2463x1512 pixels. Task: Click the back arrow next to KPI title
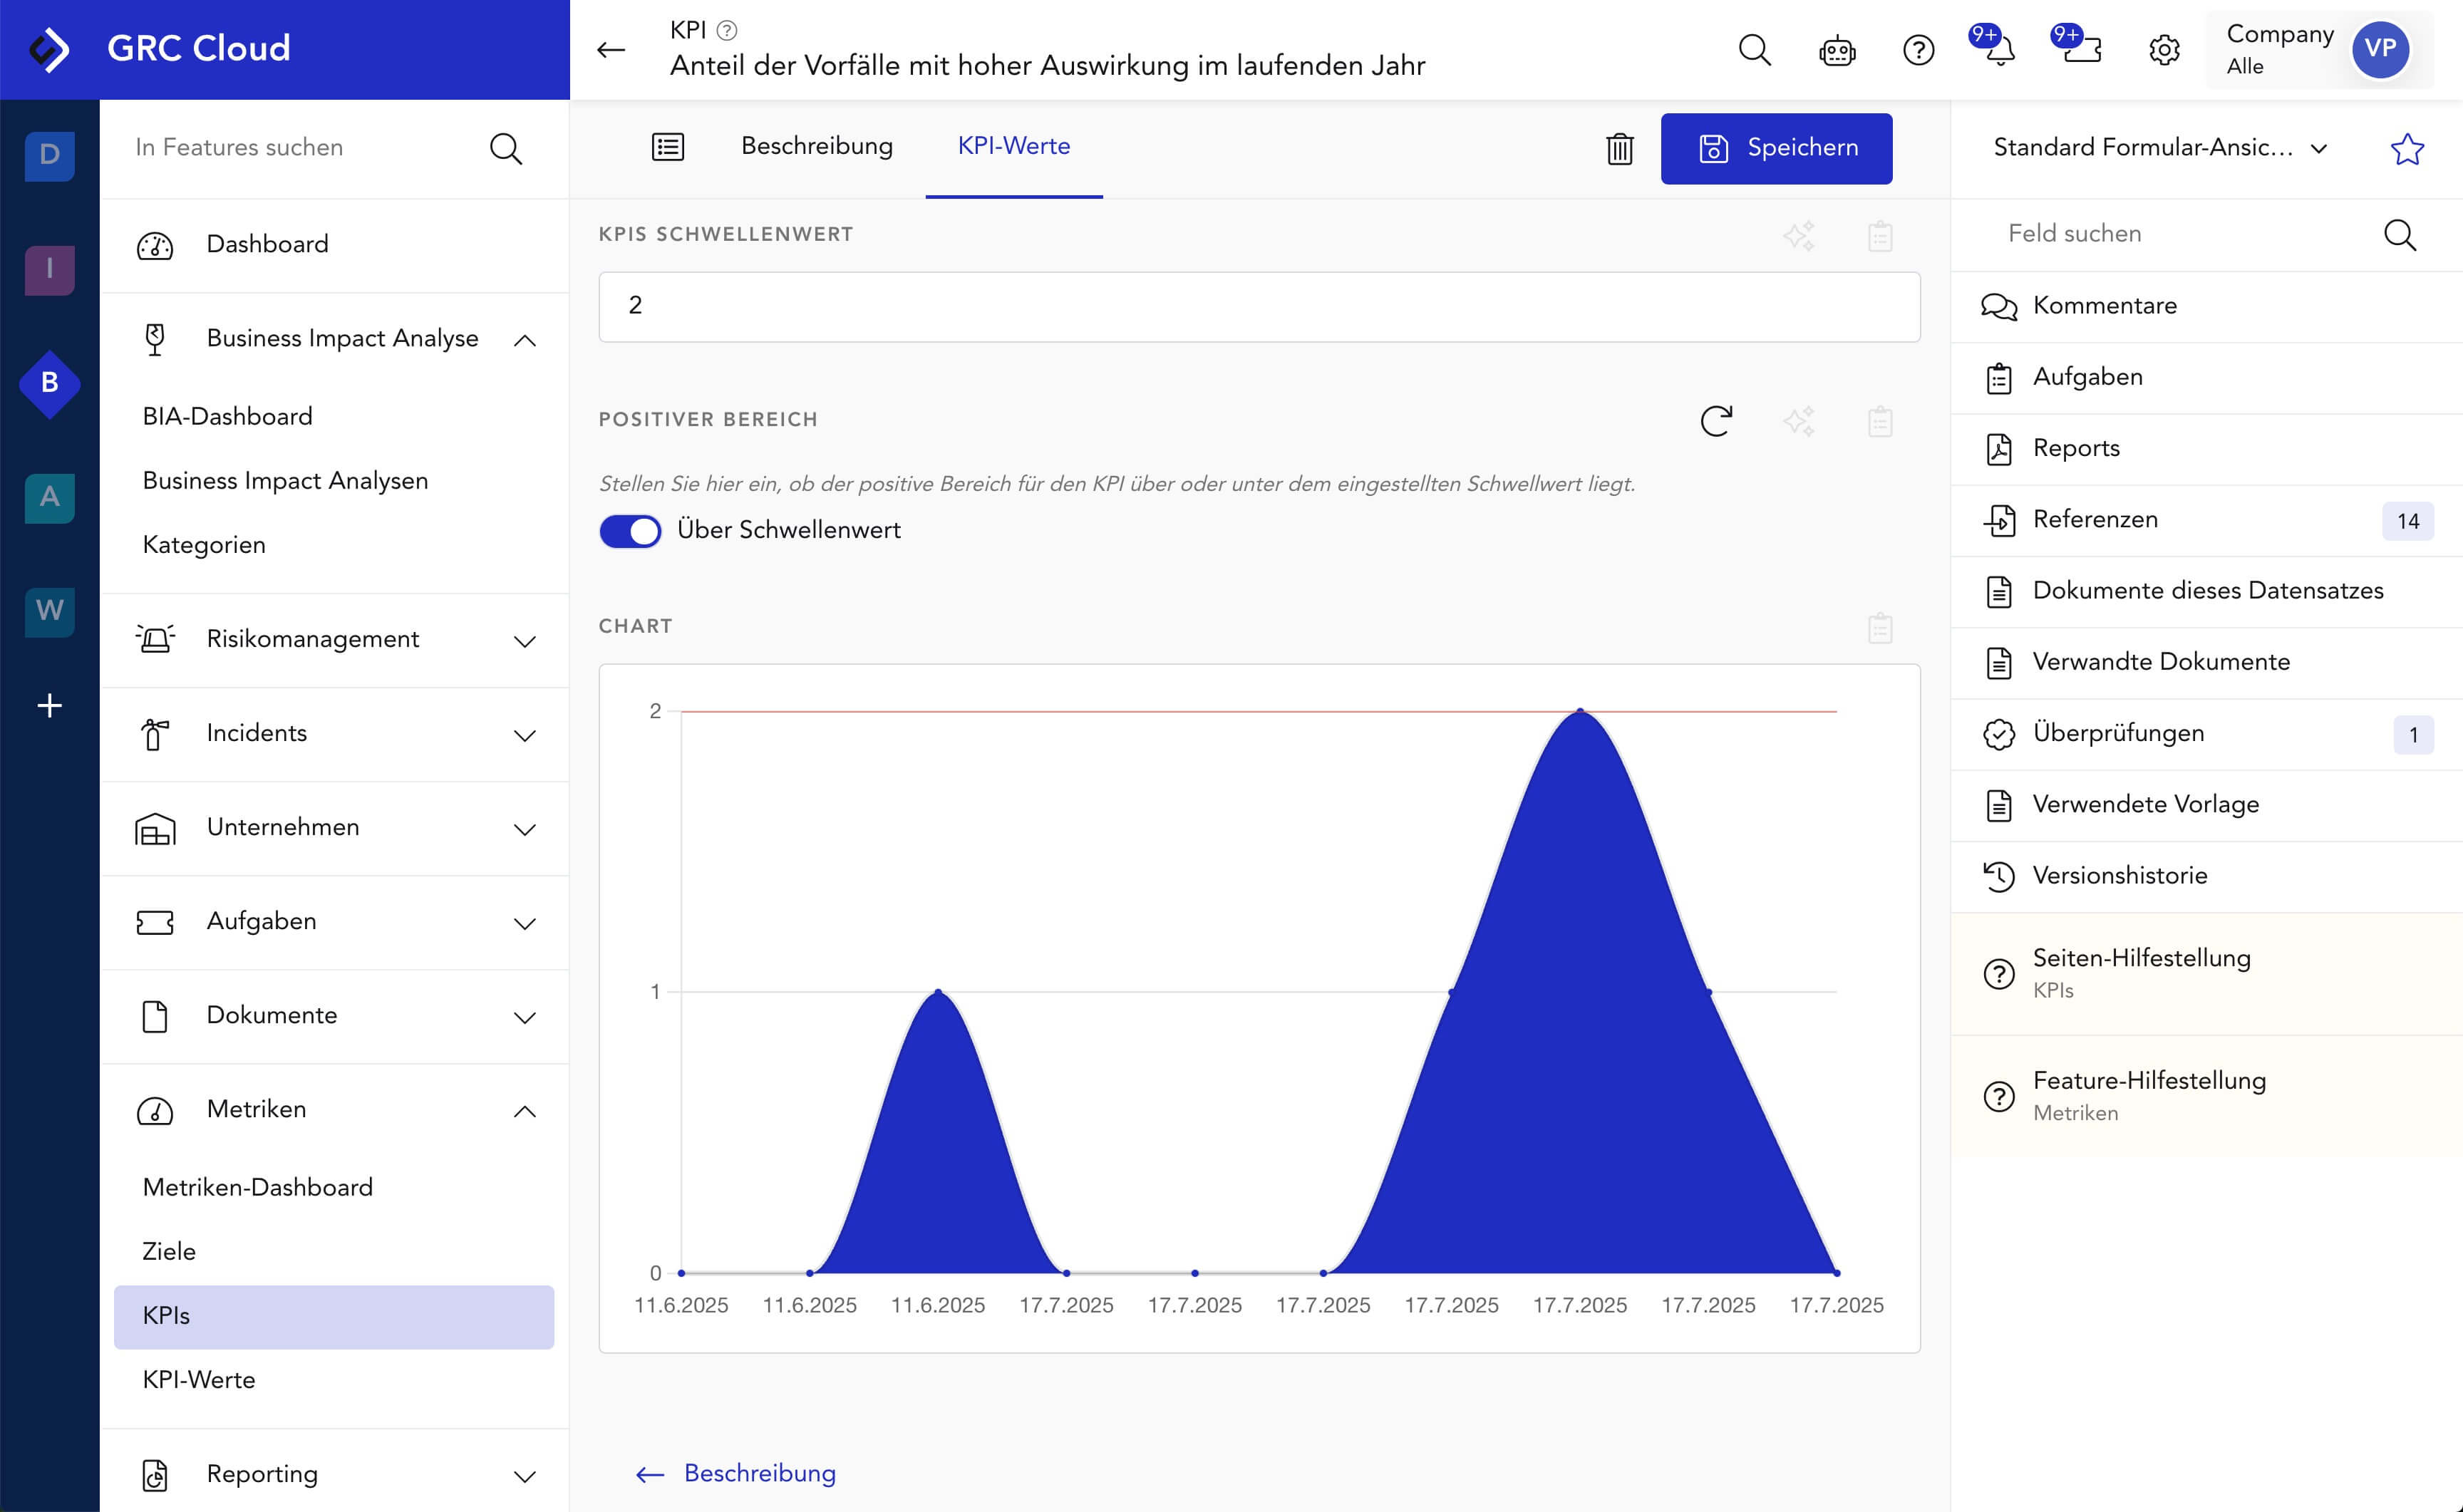(x=611, y=50)
